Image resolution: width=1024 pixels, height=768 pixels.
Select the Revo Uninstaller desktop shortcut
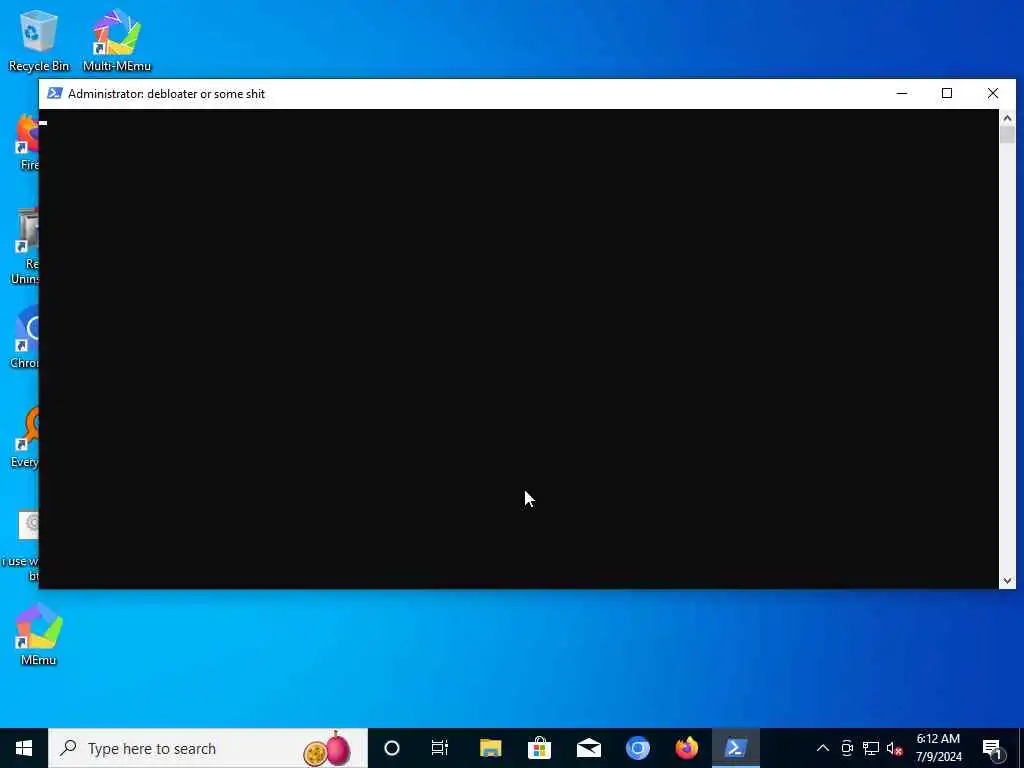coord(25,247)
